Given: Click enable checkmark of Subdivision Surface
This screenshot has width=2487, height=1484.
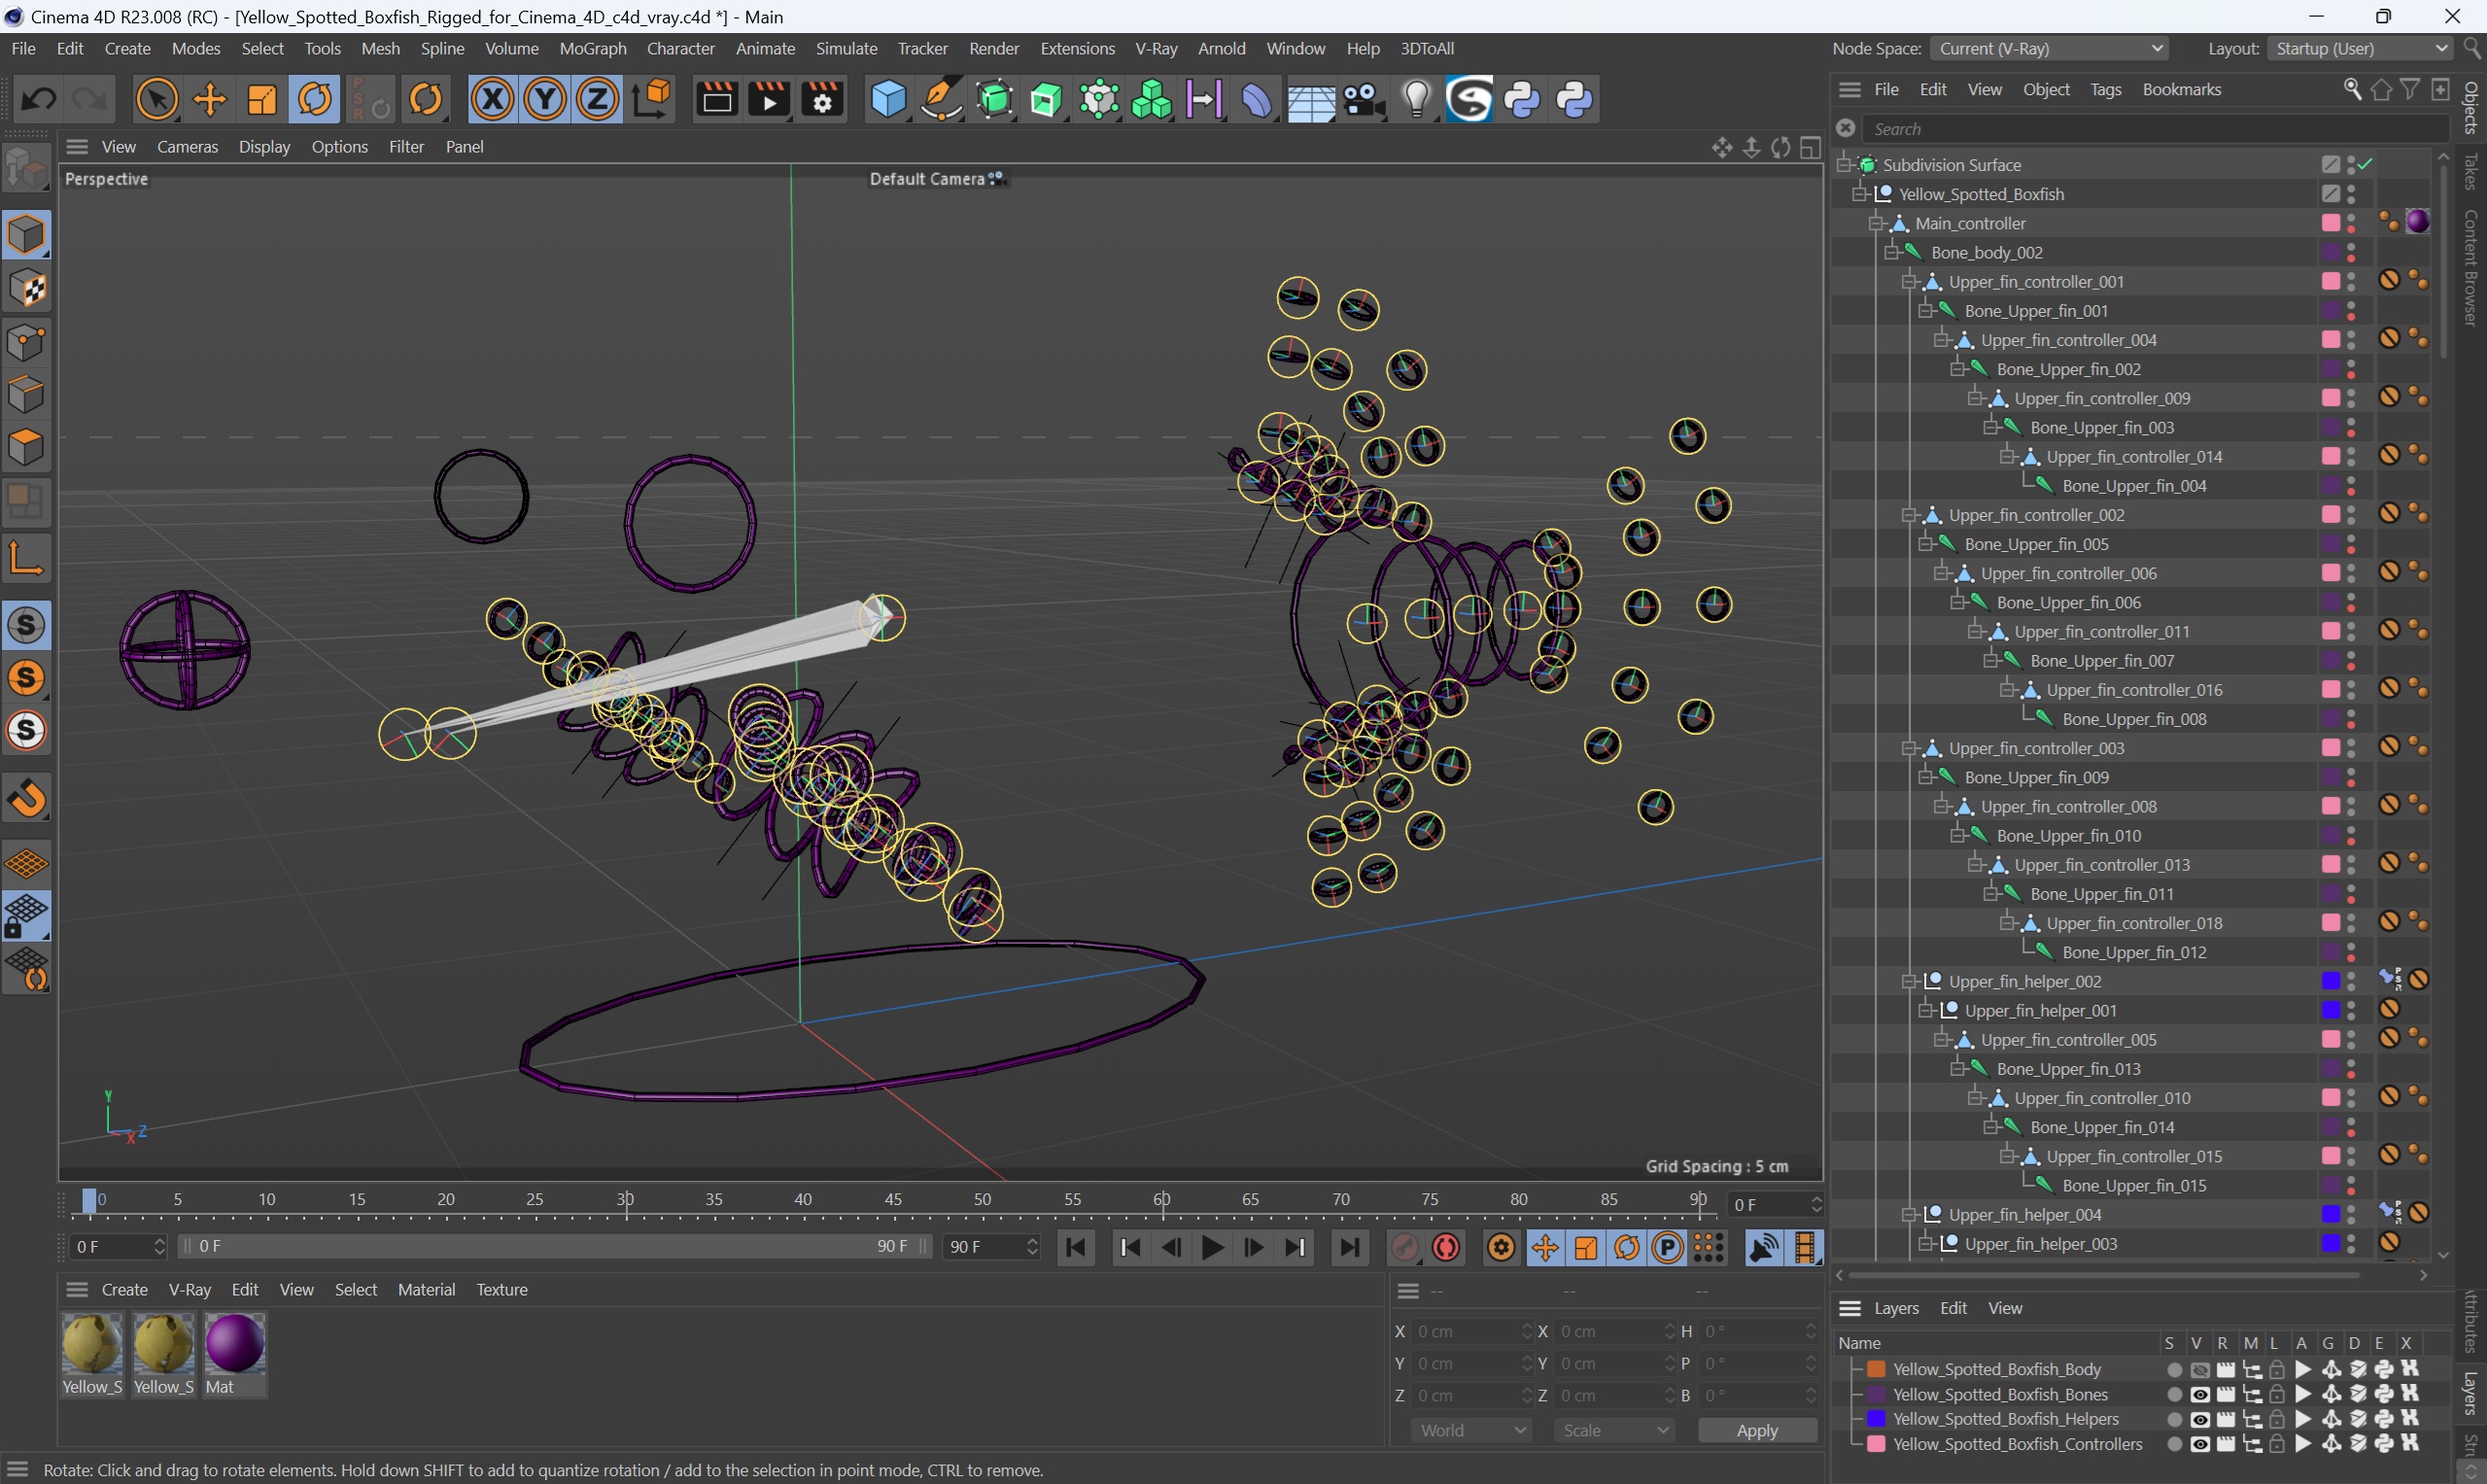Looking at the screenshot, I should [x=2365, y=164].
